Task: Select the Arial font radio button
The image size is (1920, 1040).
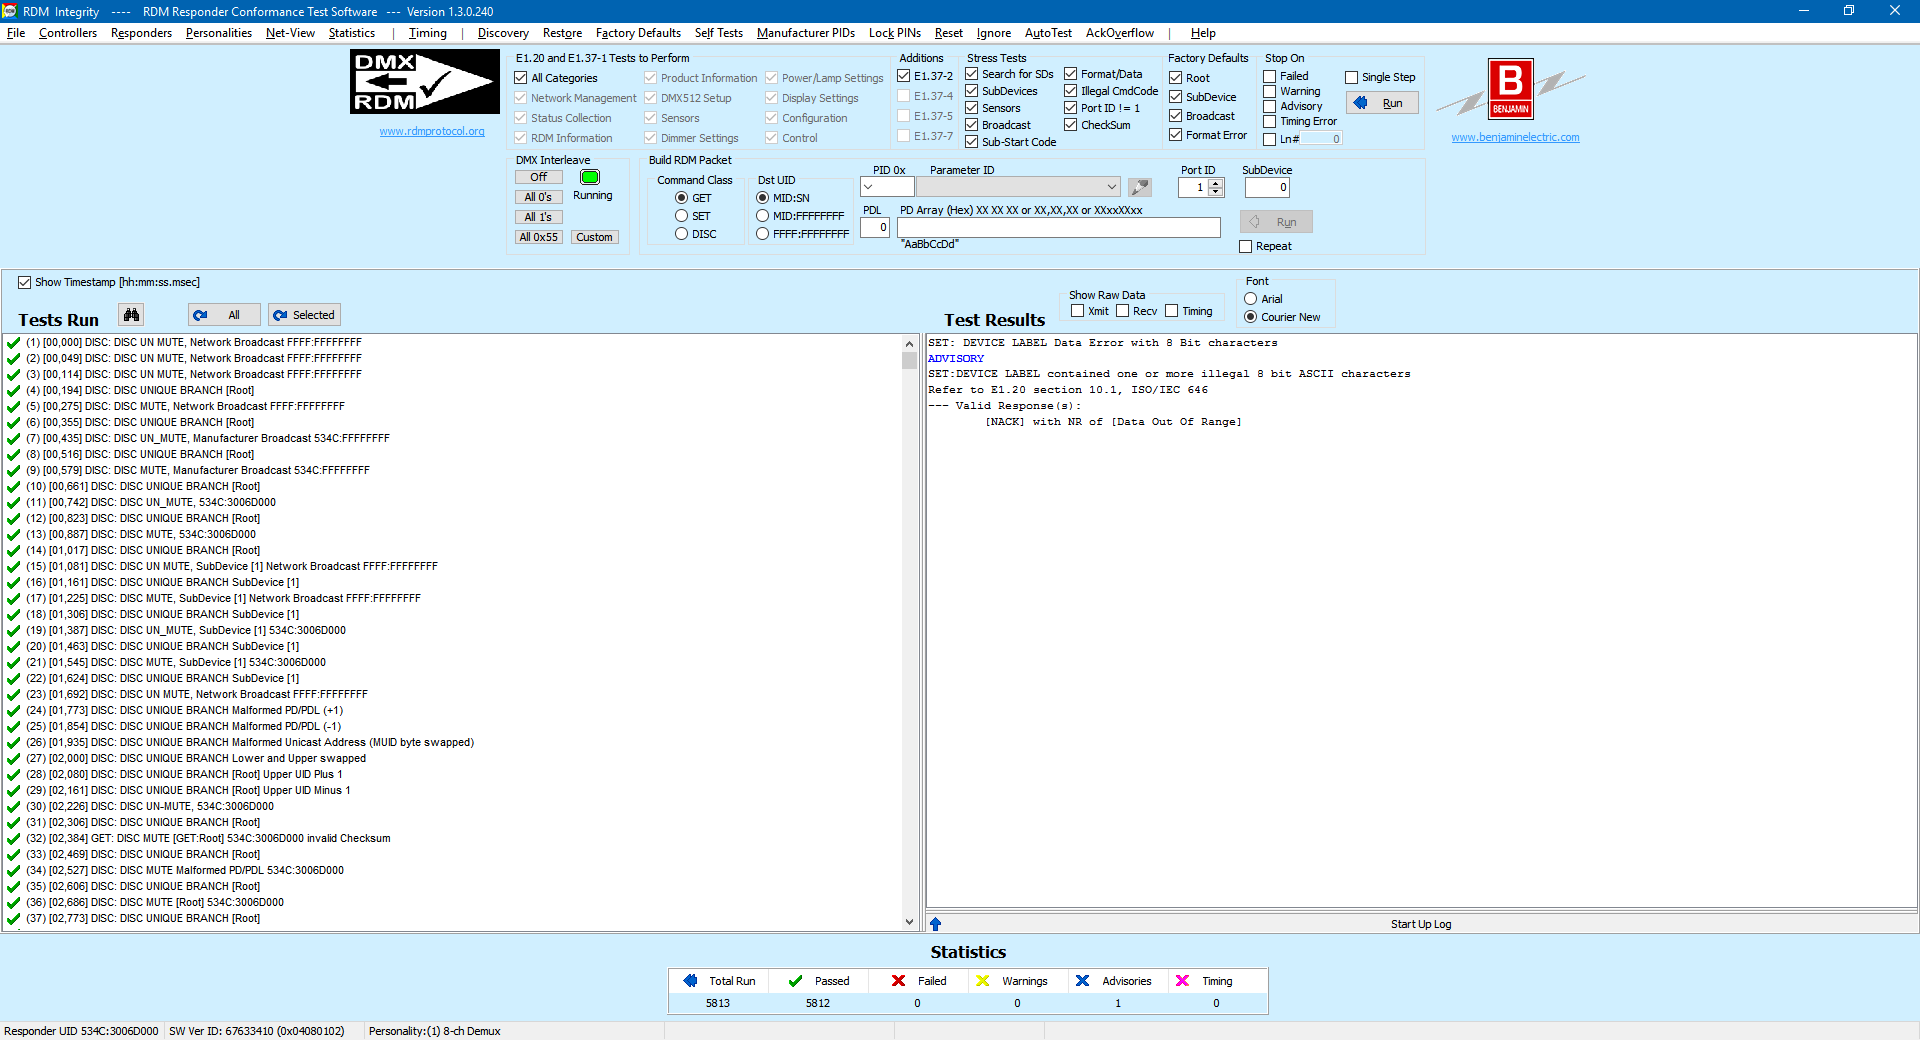Action: 1250,299
